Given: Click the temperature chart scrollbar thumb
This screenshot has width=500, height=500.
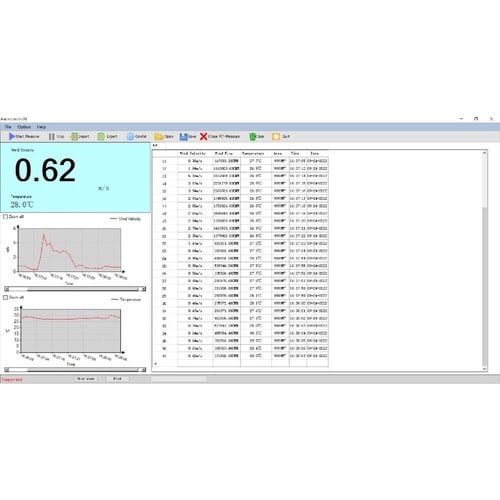Looking at the screenshot, I should tap(83, 370).
